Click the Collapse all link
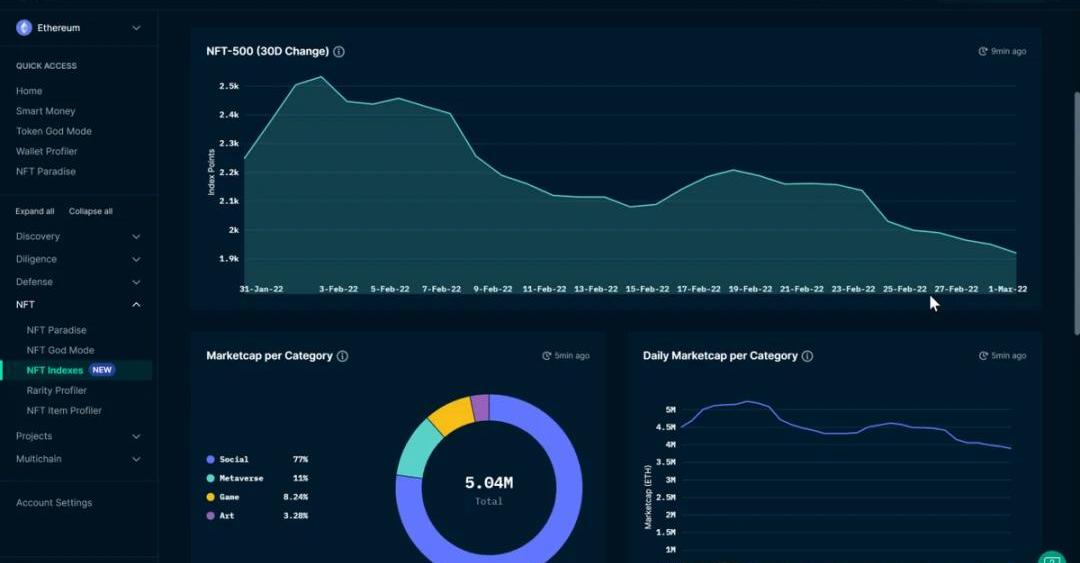The image size is (1080, 563). click(90, 212)
